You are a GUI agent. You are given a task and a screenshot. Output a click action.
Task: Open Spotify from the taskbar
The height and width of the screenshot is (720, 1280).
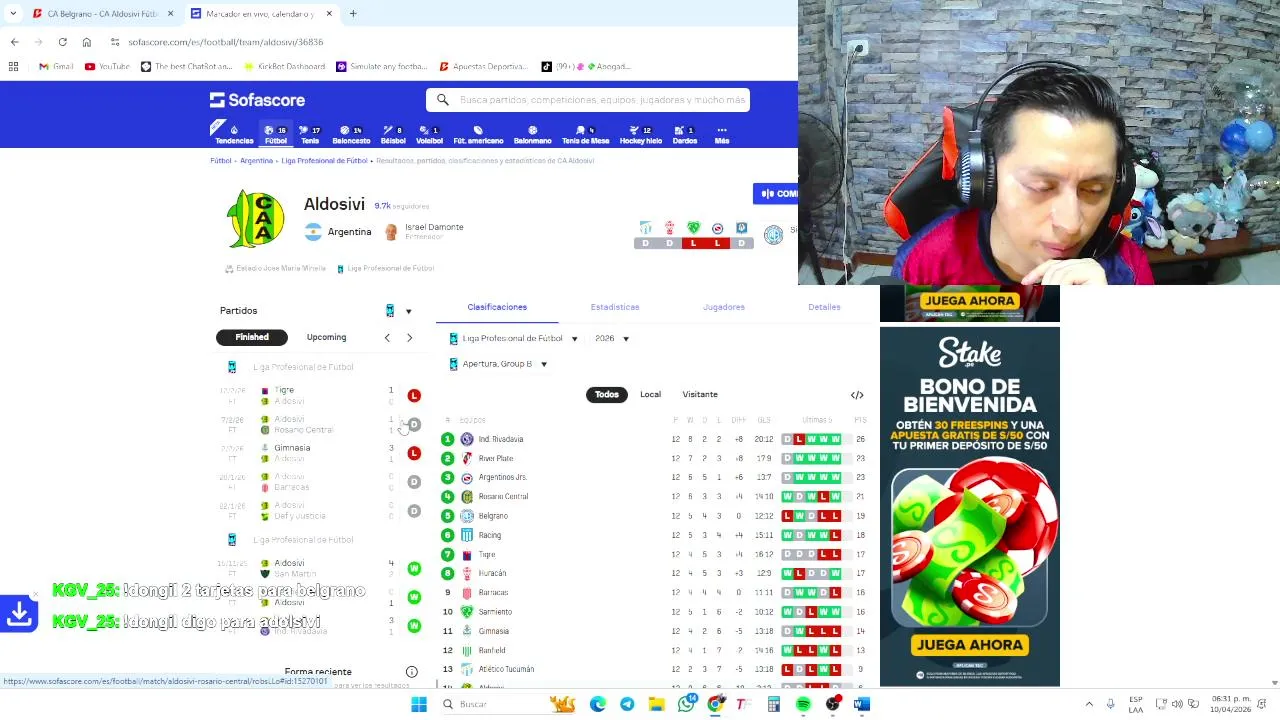click(x=803, y=704)
